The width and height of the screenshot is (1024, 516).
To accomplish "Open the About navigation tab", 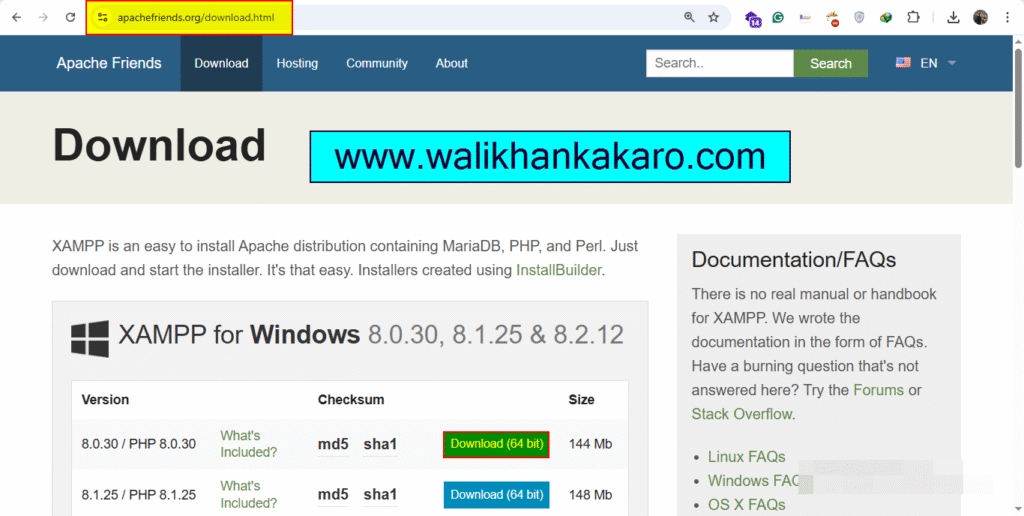I will click(452, 63).
